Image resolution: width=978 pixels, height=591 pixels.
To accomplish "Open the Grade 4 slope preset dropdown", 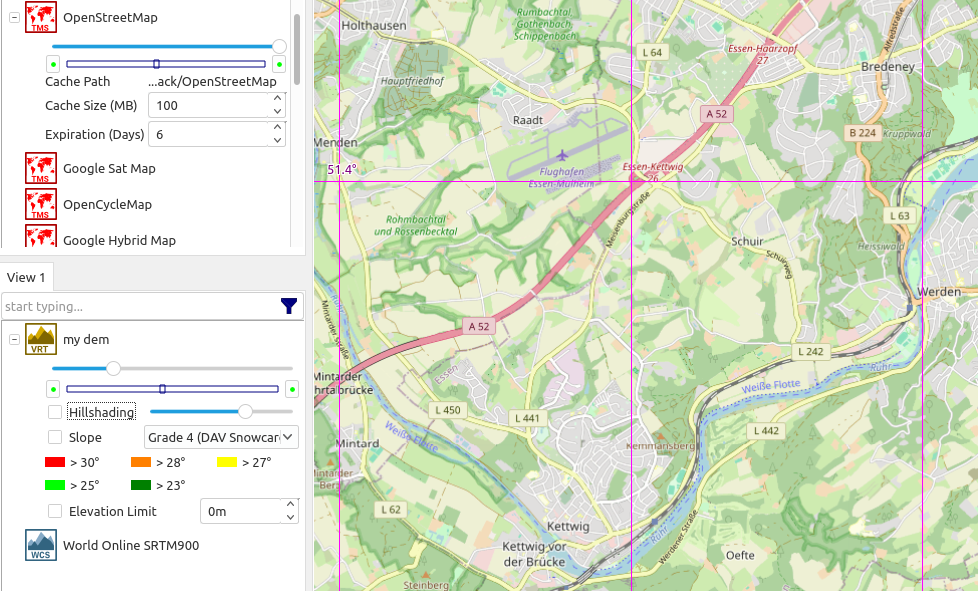I will point(221,437).
